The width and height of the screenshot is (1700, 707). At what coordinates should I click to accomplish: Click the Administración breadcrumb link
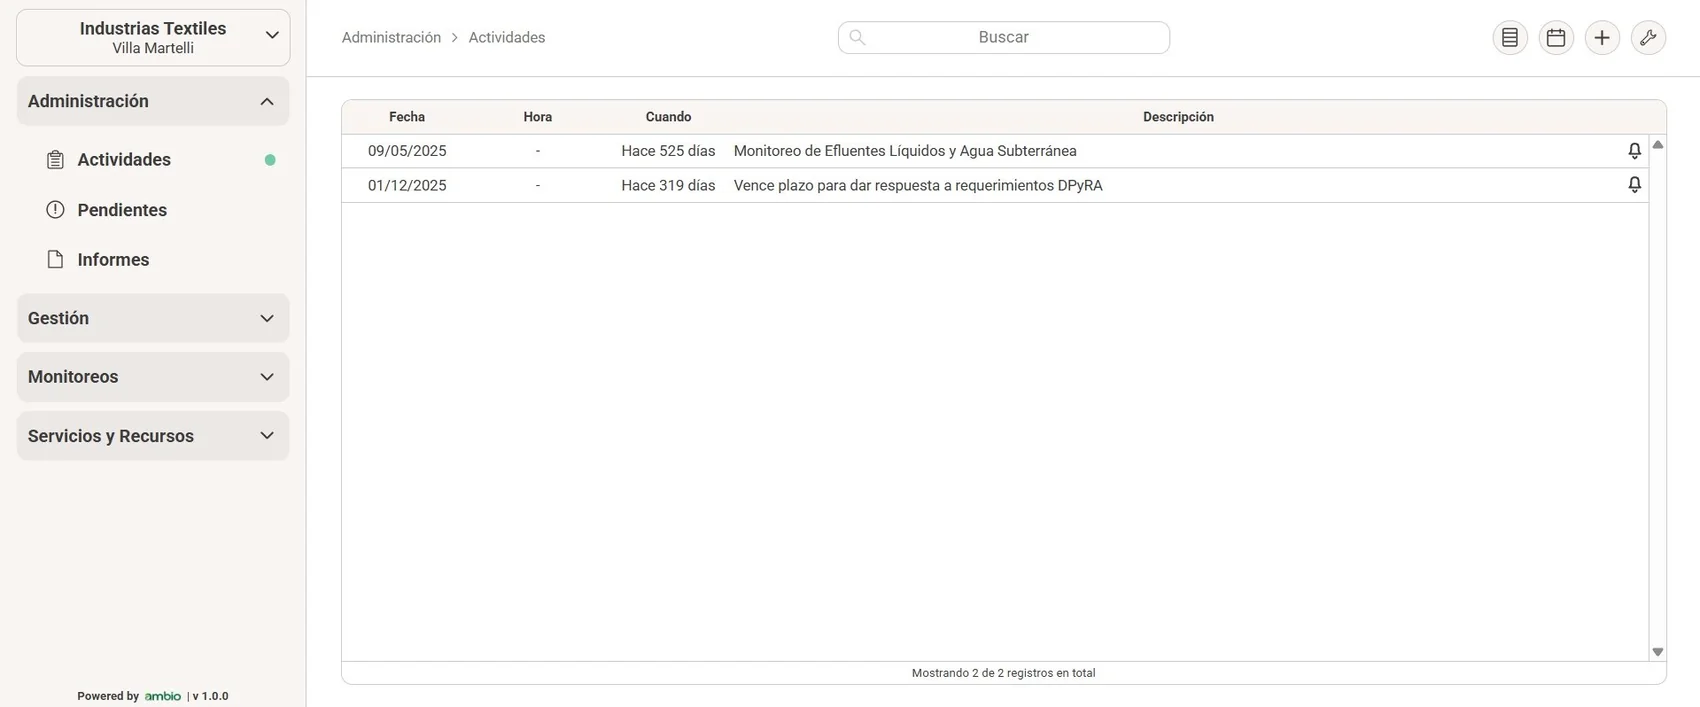[x=391, y=37]
